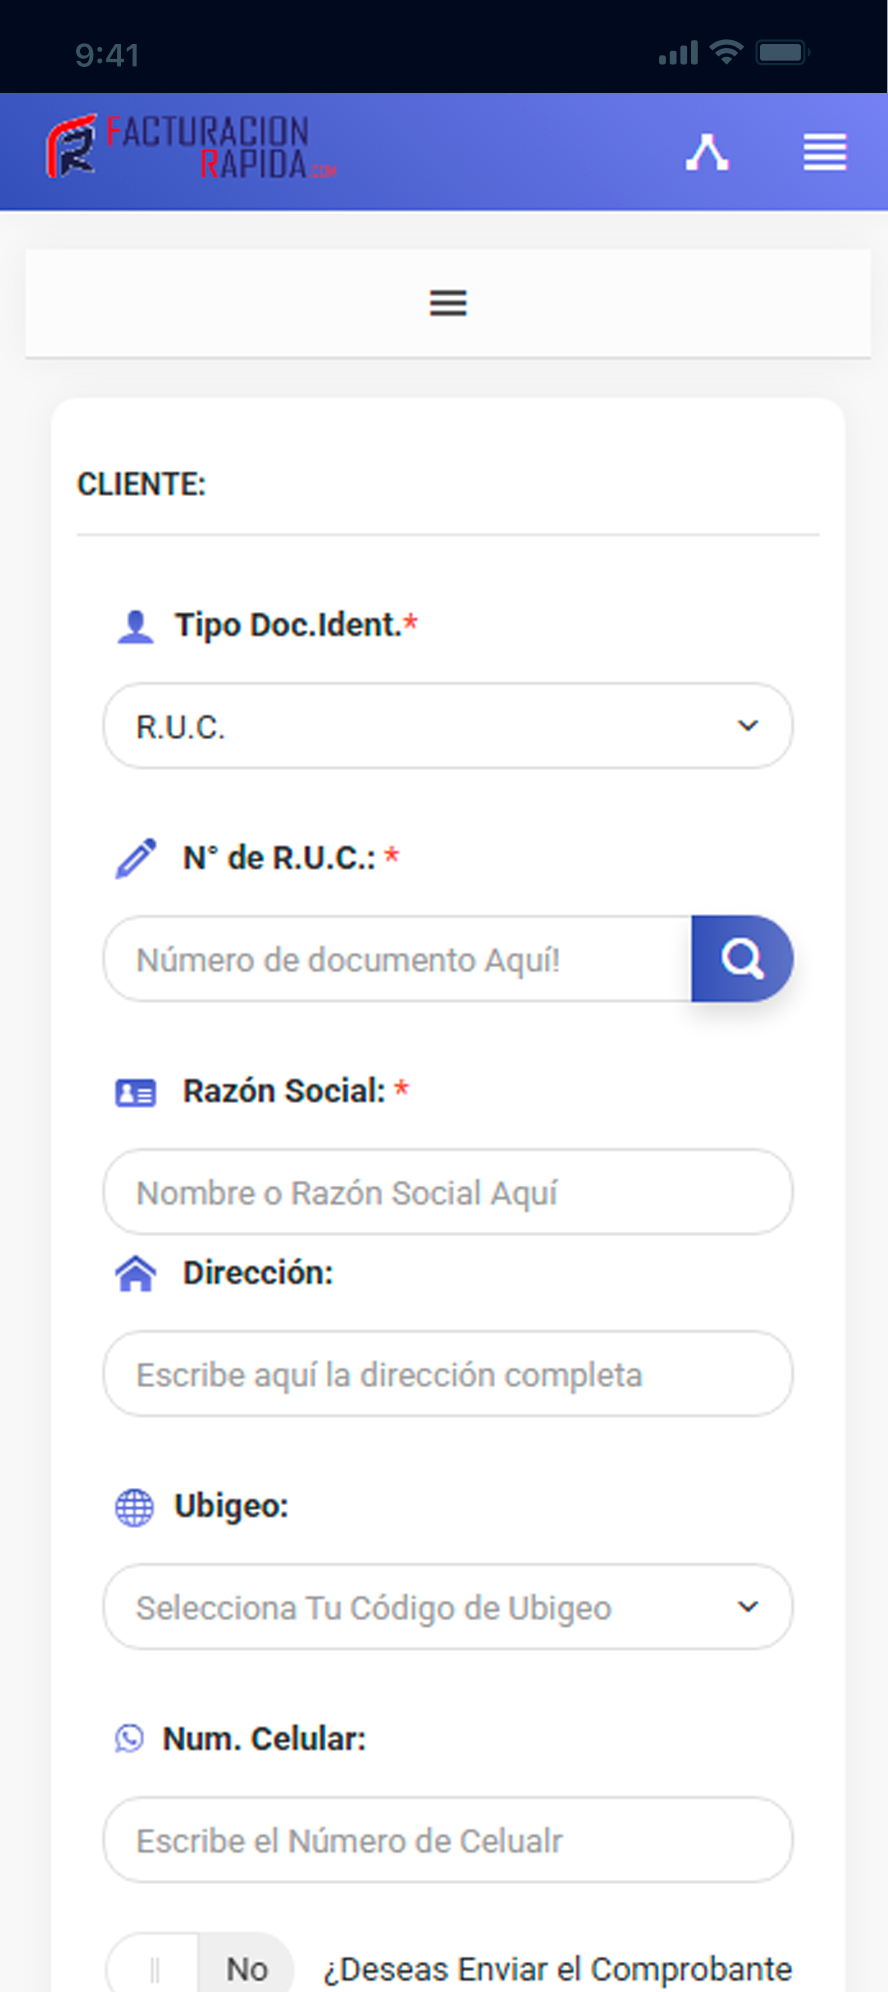This screenshot has width=888, height=1992.
Task: Click the ¿Deseas Enviar el Comprobante label
Action: point(557,1969)
